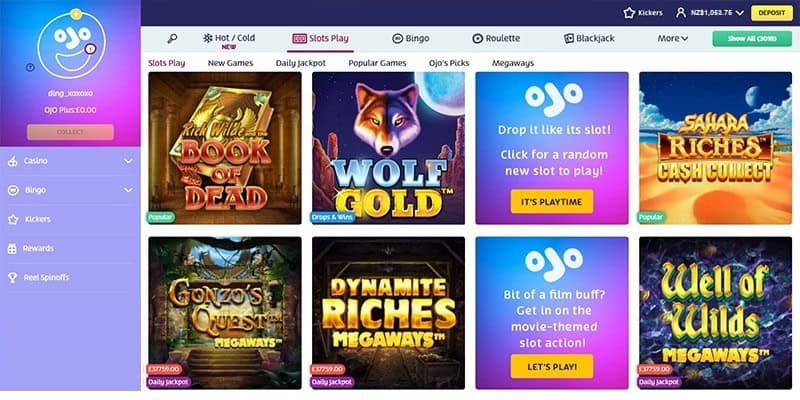
Task: Open the More dropdown menu
Action: point(672,38)
